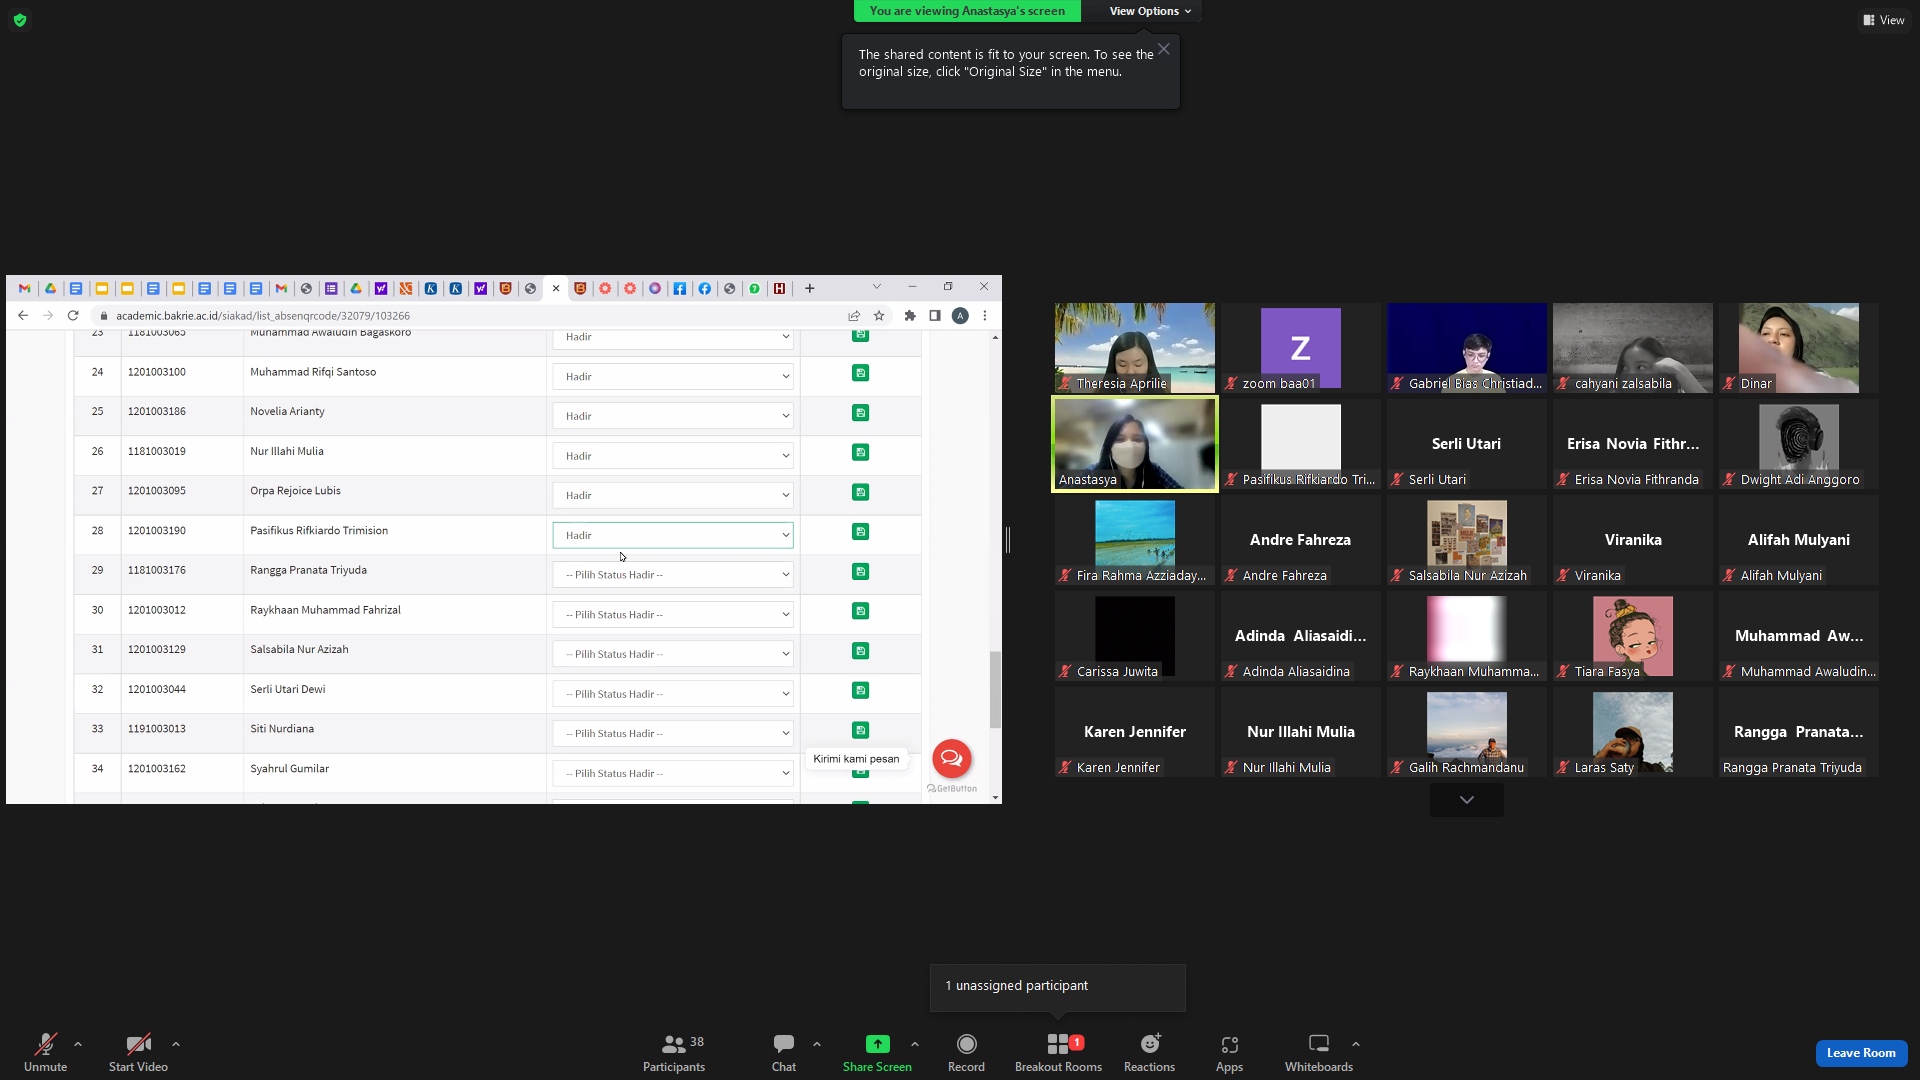Open the Zoom encryption shield icon
This screenshot has width=1920, height=1080.
click(20, 20)
